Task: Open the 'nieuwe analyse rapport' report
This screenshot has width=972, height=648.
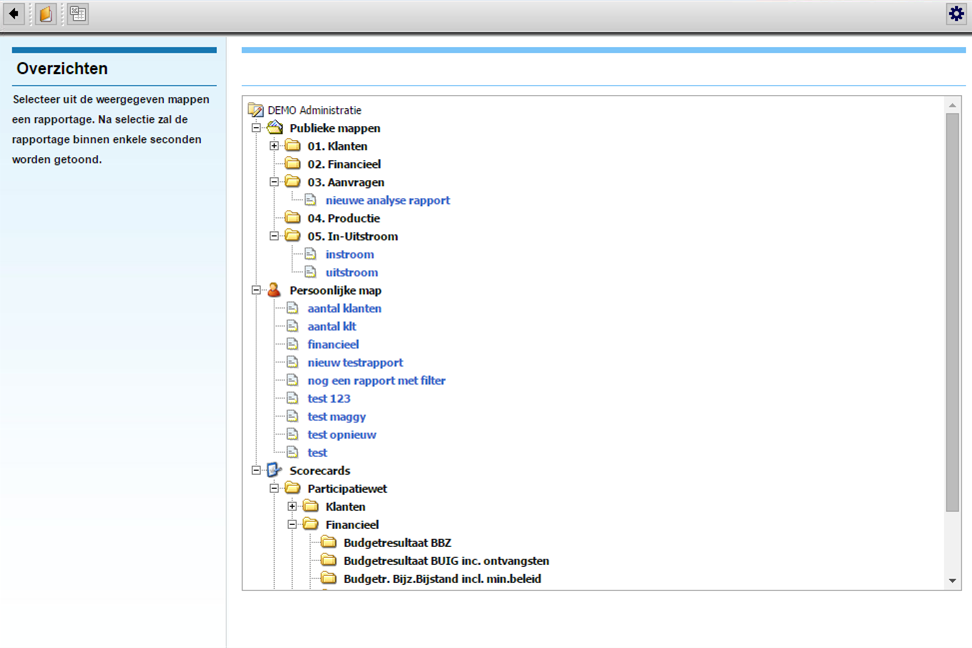Action: point(387,200)
